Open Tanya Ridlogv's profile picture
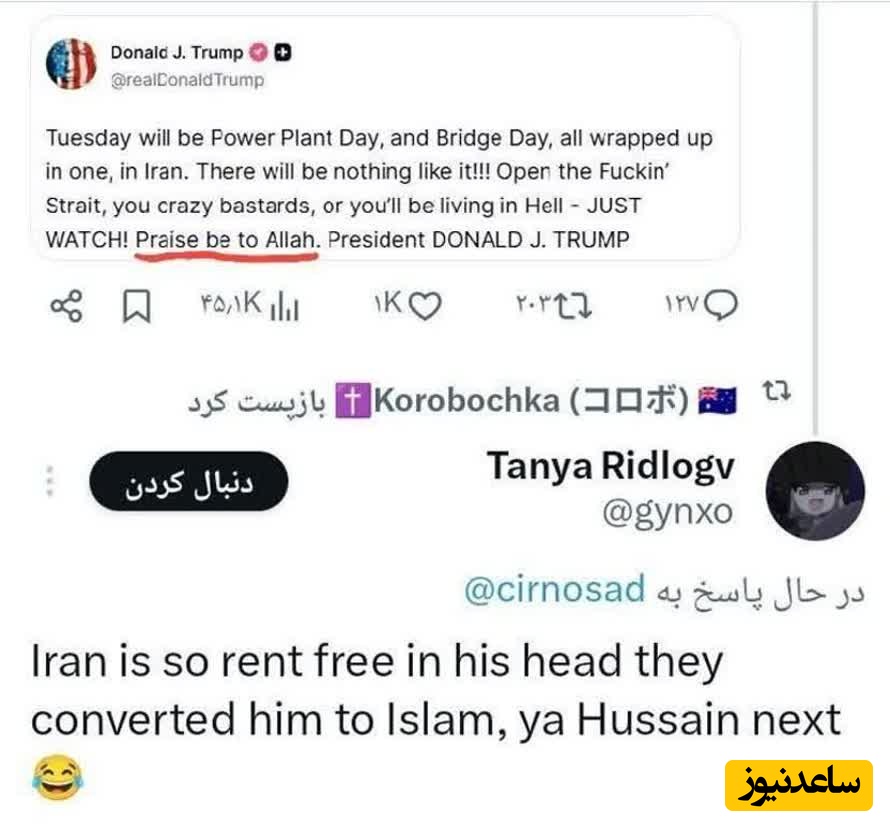 (815, 490)
